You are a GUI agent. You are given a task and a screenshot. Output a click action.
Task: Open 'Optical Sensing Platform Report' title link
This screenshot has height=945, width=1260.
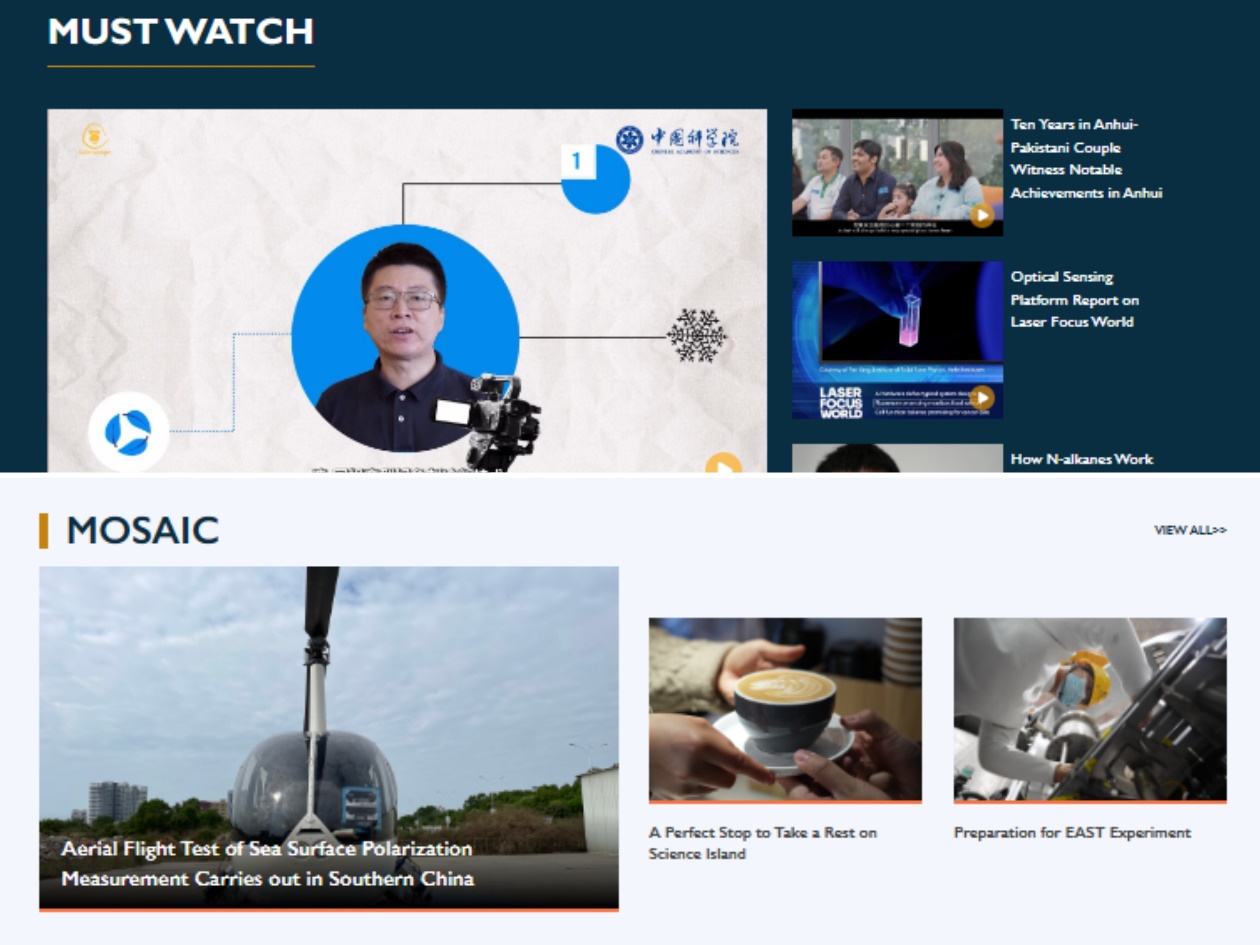pos(1074,299)
